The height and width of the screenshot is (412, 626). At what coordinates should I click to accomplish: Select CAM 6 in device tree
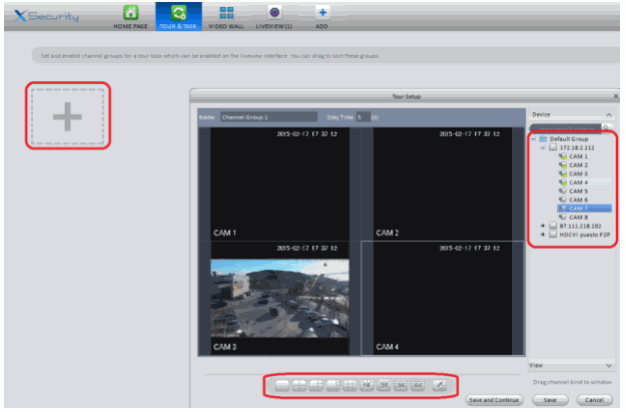point(578,200)
